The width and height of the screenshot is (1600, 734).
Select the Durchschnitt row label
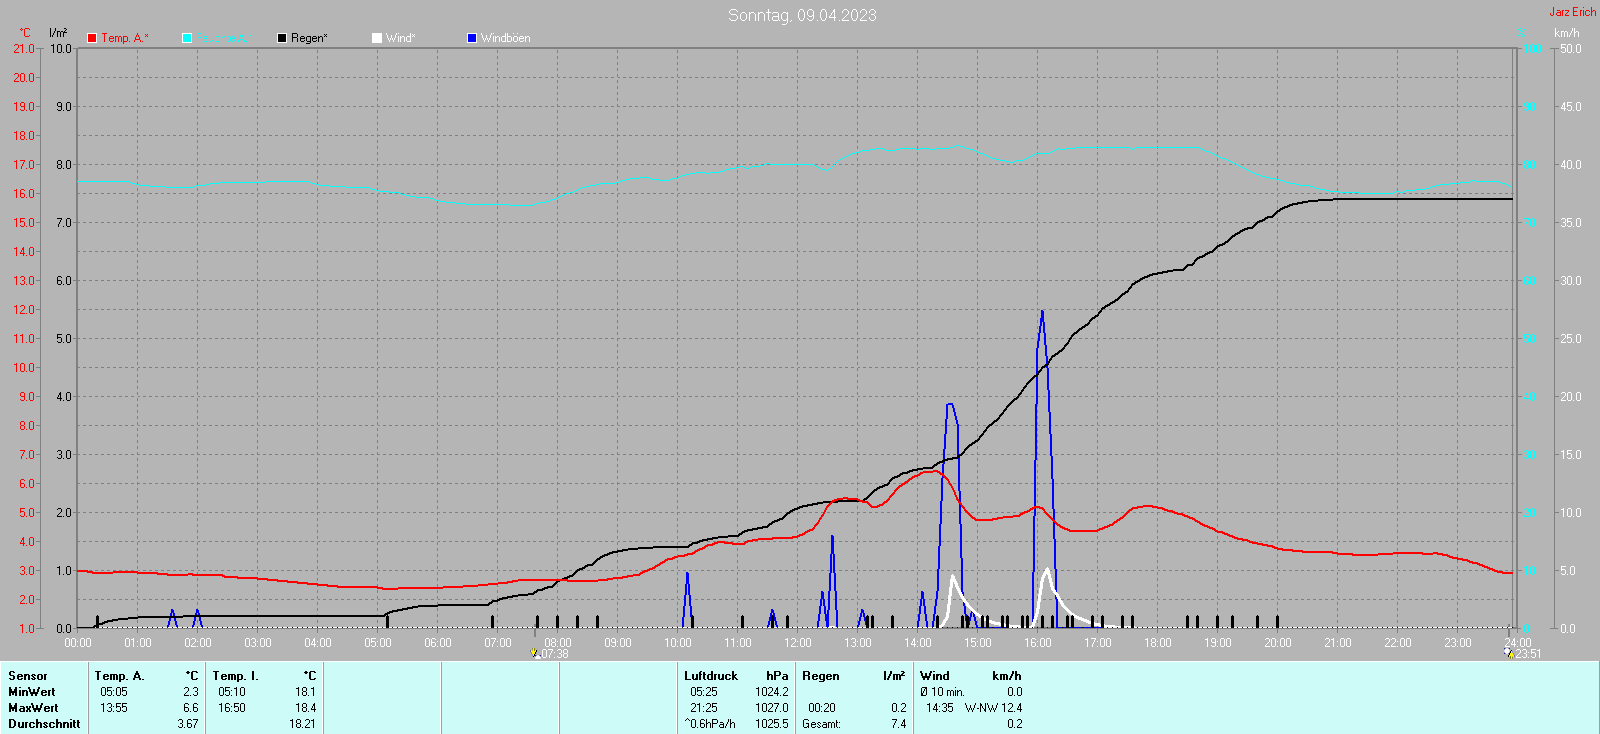point(44,724)
